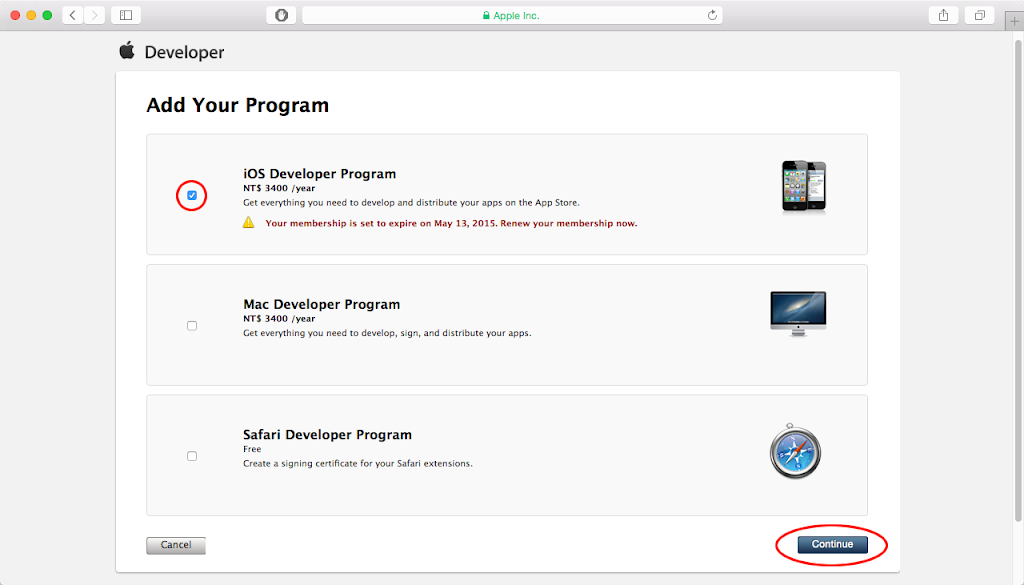
Task: Click the forward navigation arrow
Action: pos(93,15)
